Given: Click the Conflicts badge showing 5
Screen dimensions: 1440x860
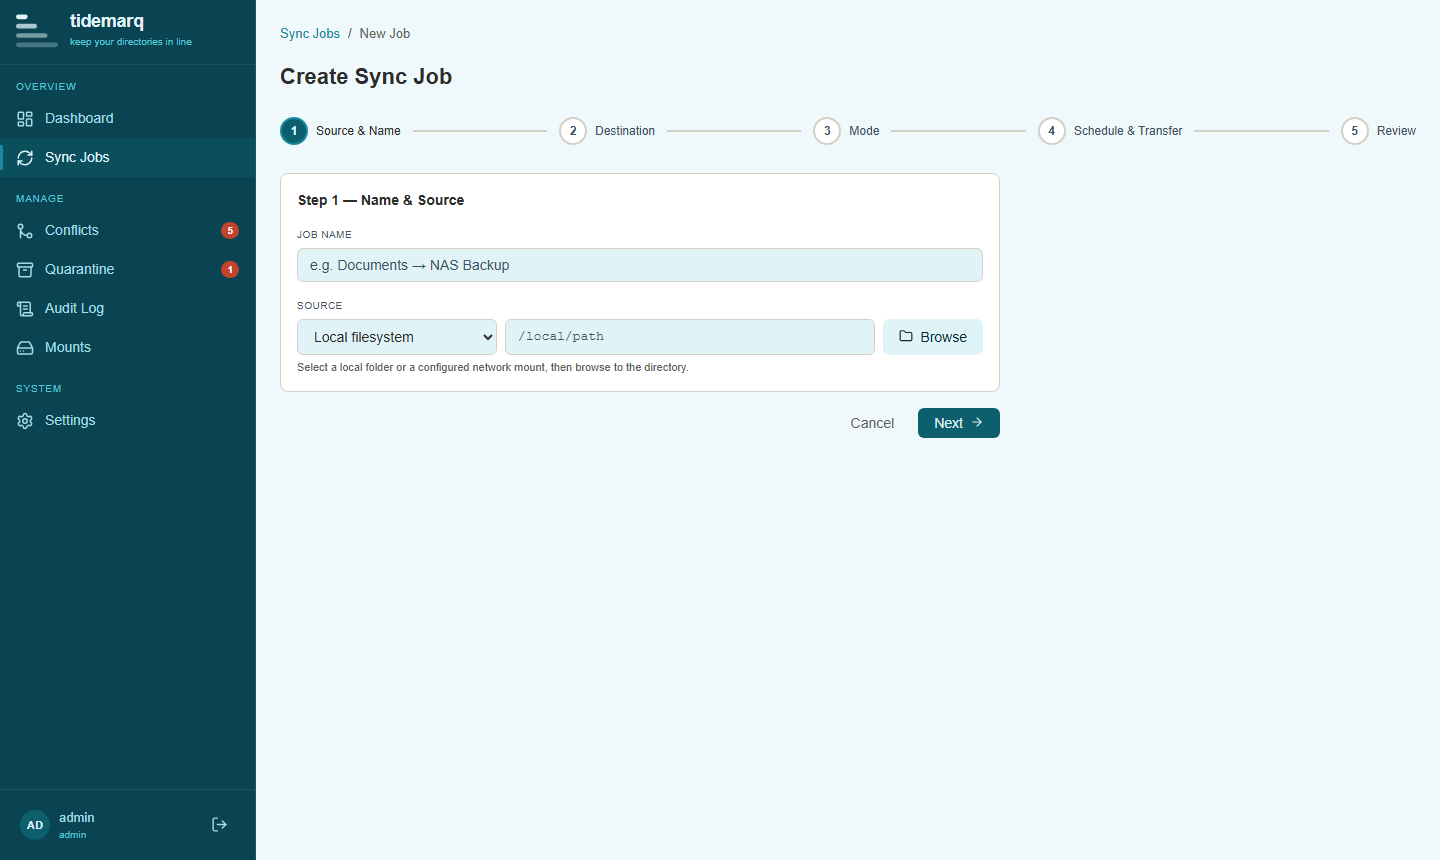Looking at the screenshot, I should [230, 231].
